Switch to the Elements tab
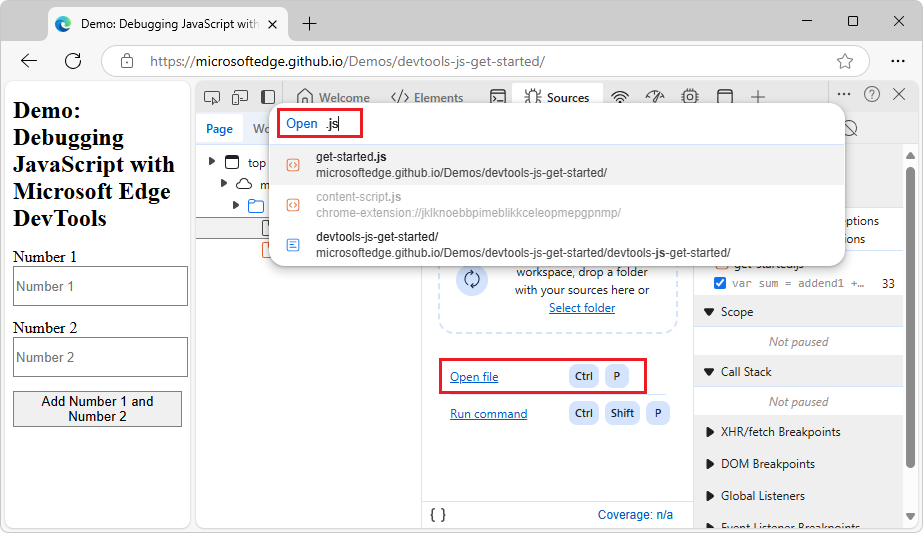The height and width of the screenshot is (533, 923). coord(427,97)
